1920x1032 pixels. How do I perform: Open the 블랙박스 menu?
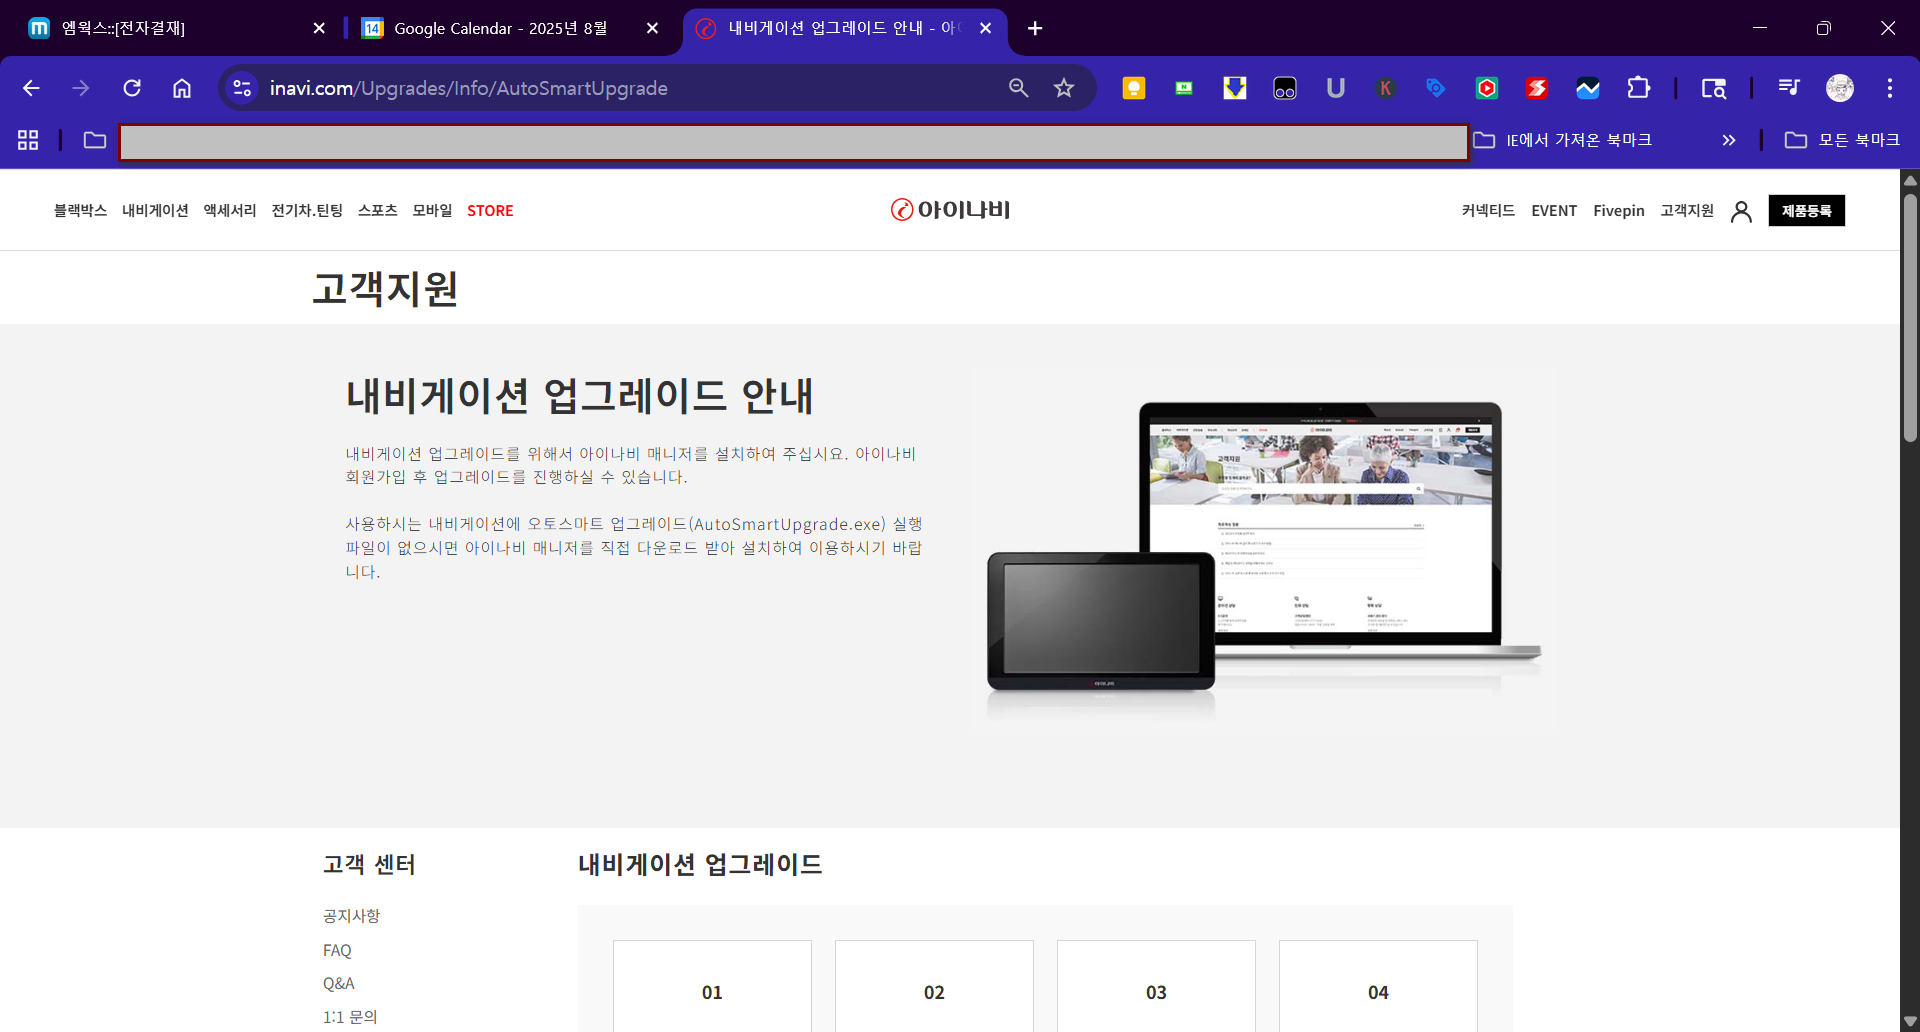tap(80, 210)
